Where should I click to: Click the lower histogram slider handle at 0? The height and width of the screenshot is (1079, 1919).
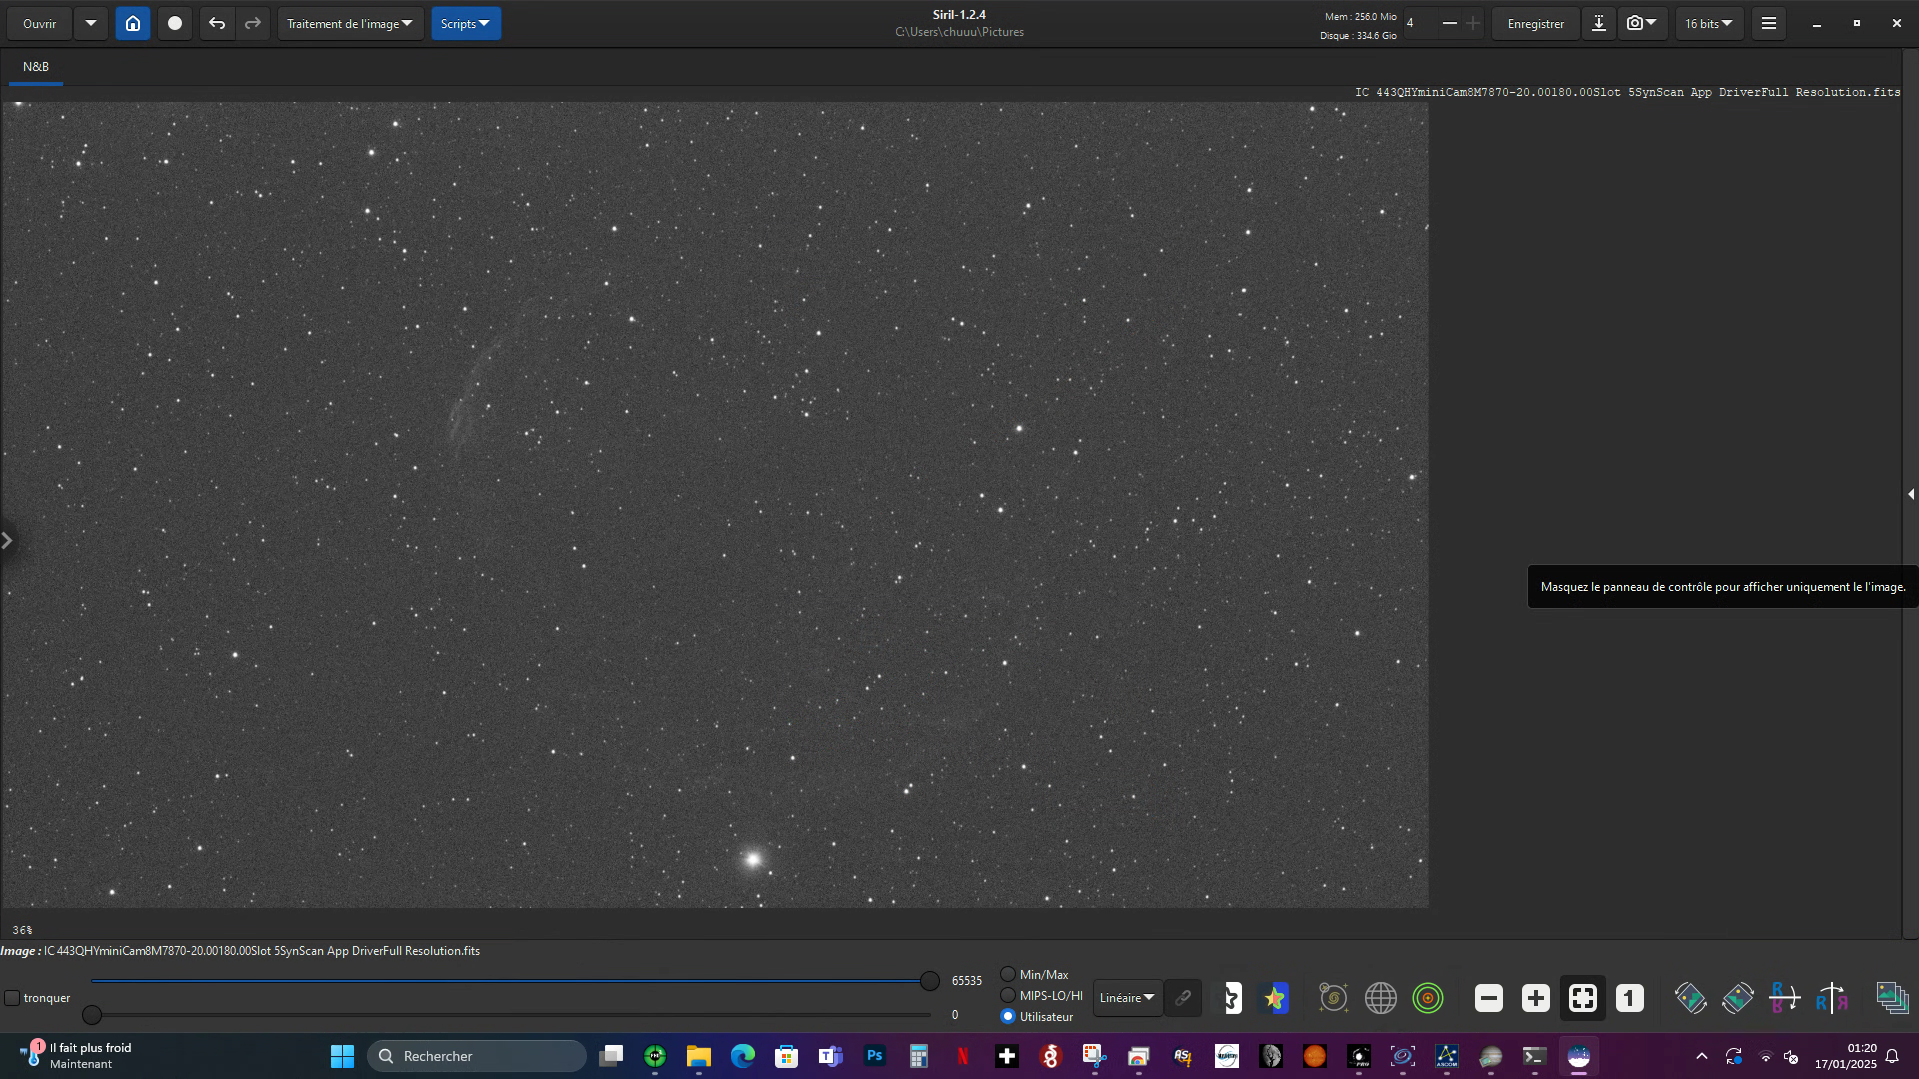coord(92,1015)
